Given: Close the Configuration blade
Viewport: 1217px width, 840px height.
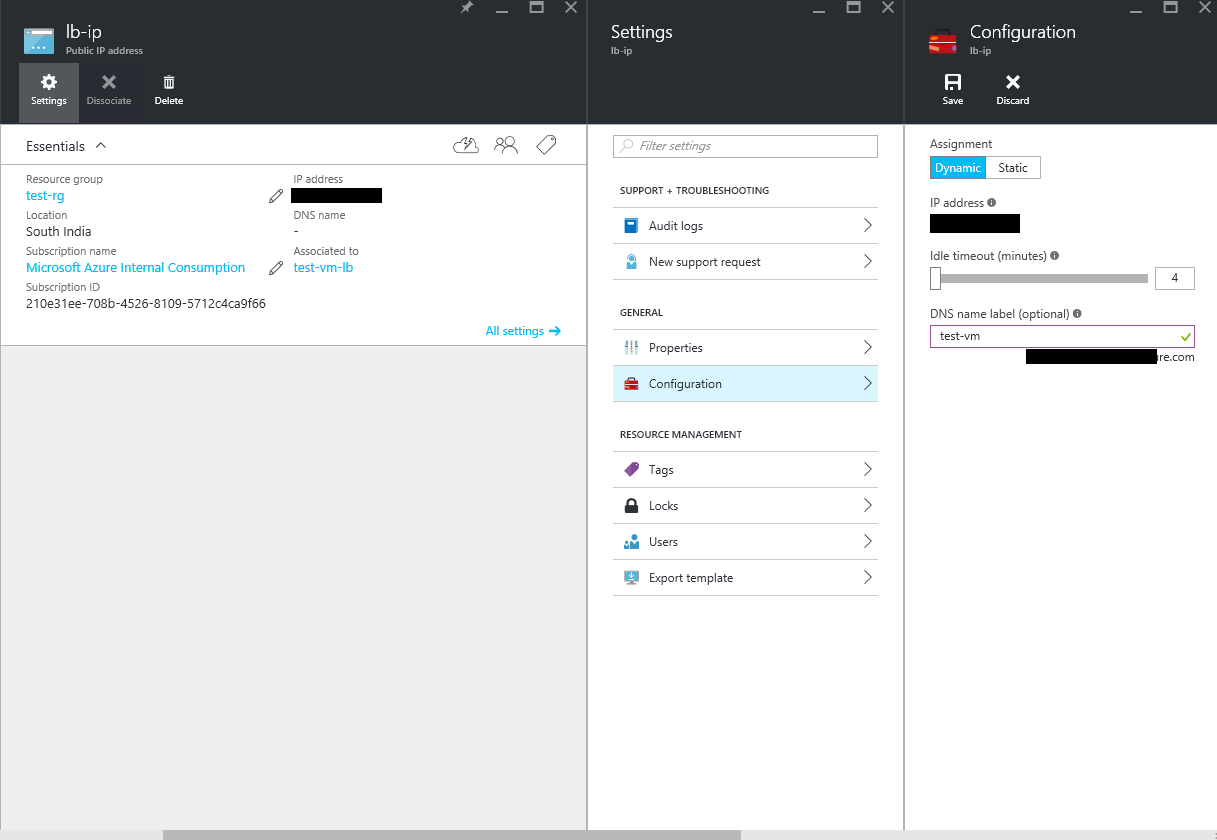Looking at the screenshot, I should pos(1204,7).
